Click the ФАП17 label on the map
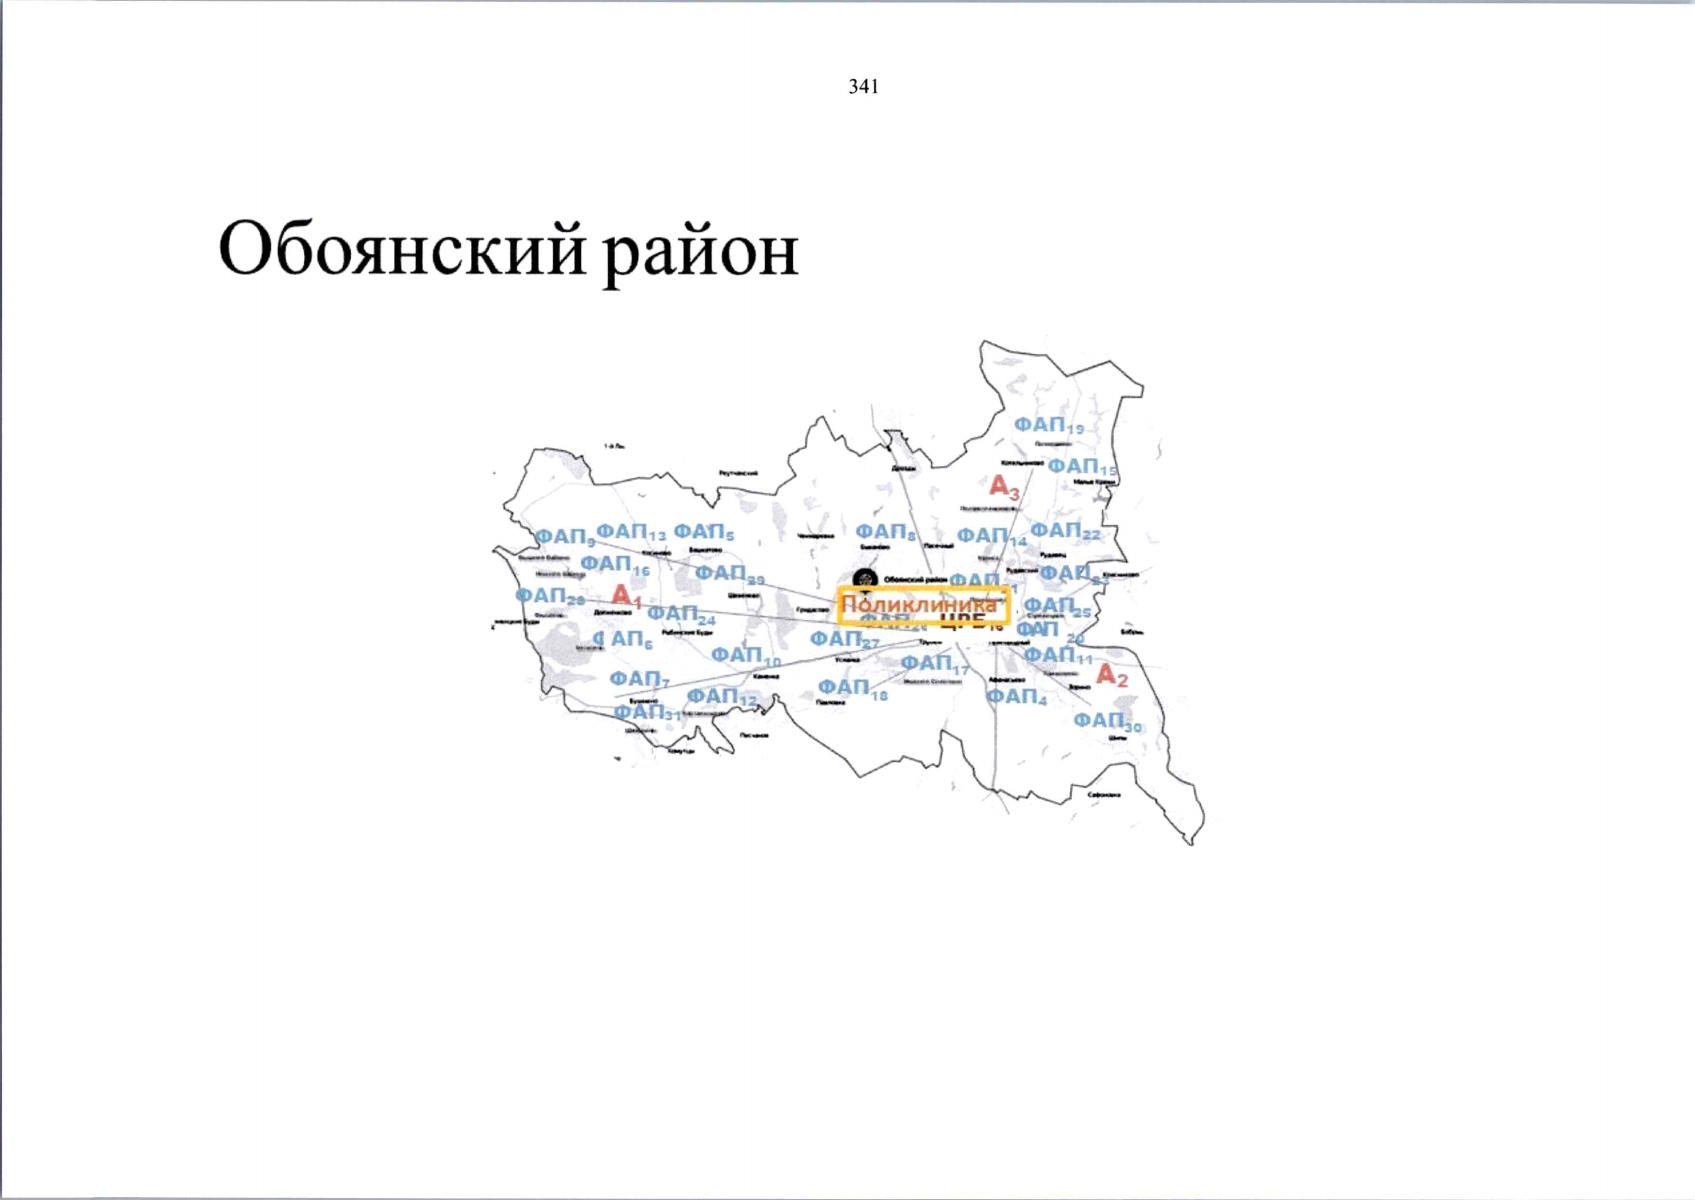Screen dimensions: 1695x1200 coord(935,664)
